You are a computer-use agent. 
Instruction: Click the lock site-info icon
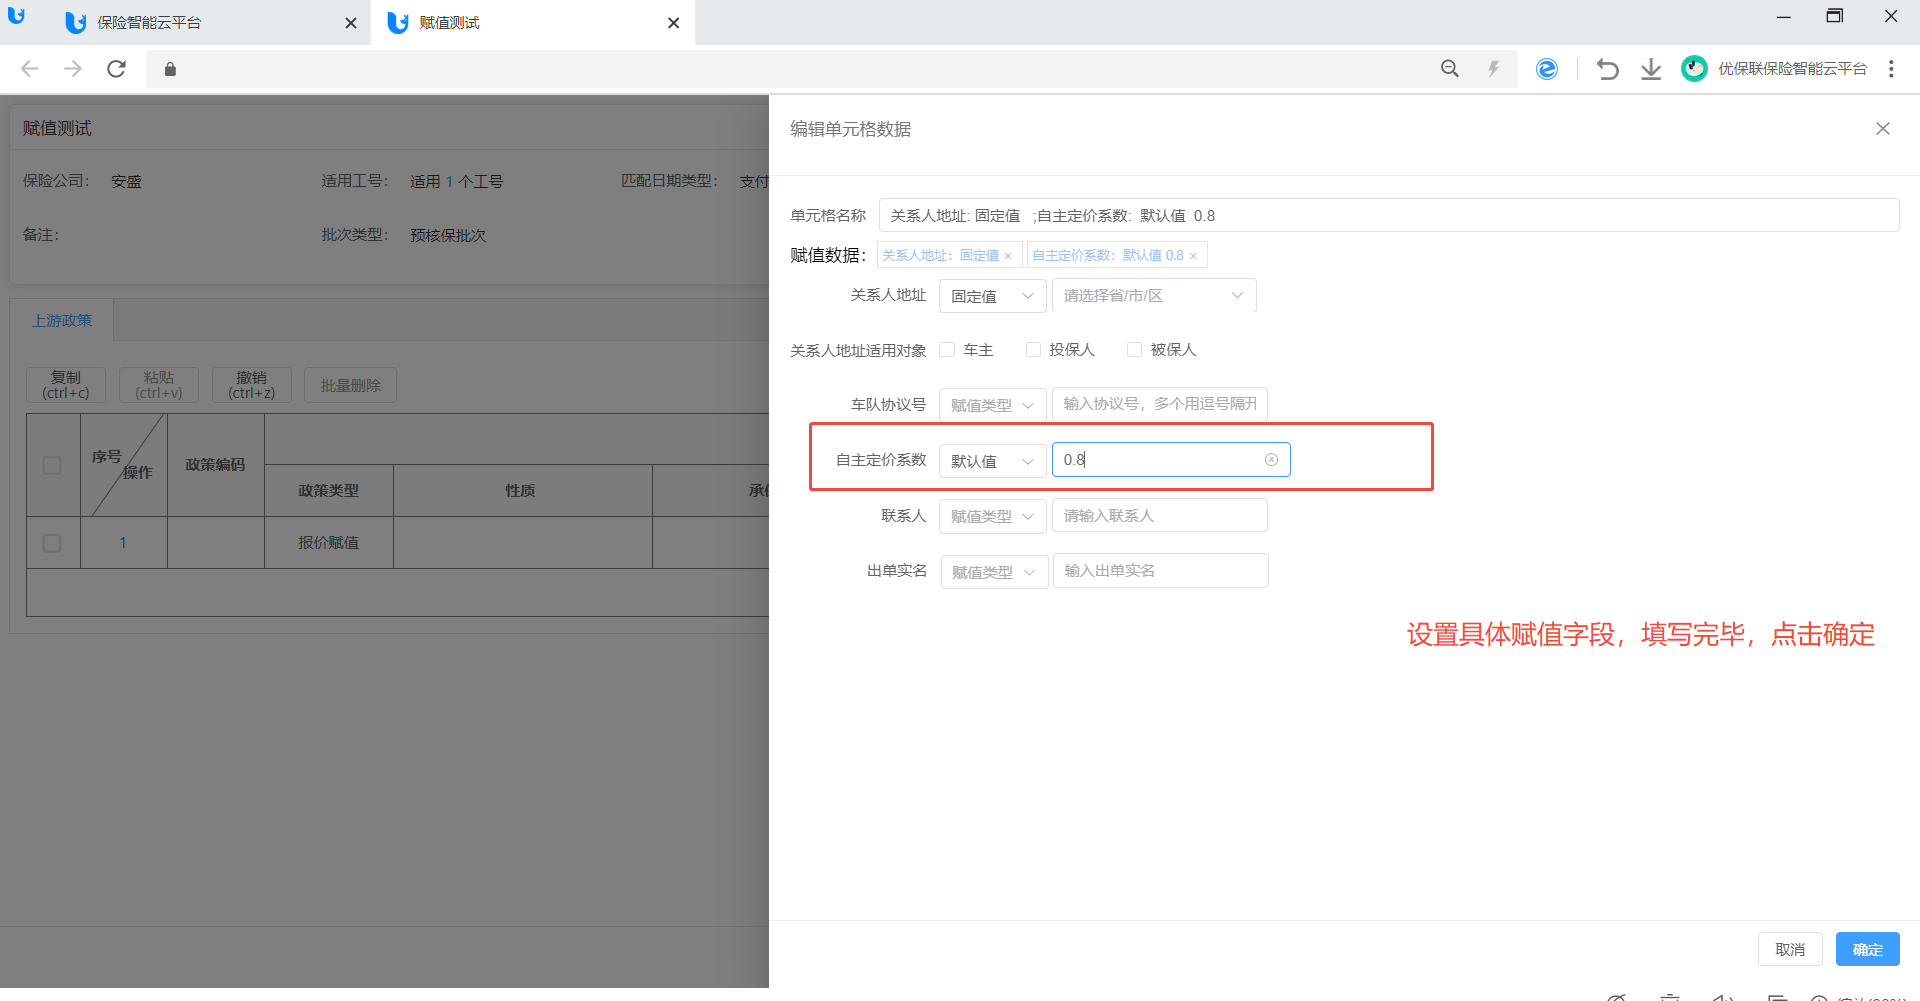click(x=170, y=69)
